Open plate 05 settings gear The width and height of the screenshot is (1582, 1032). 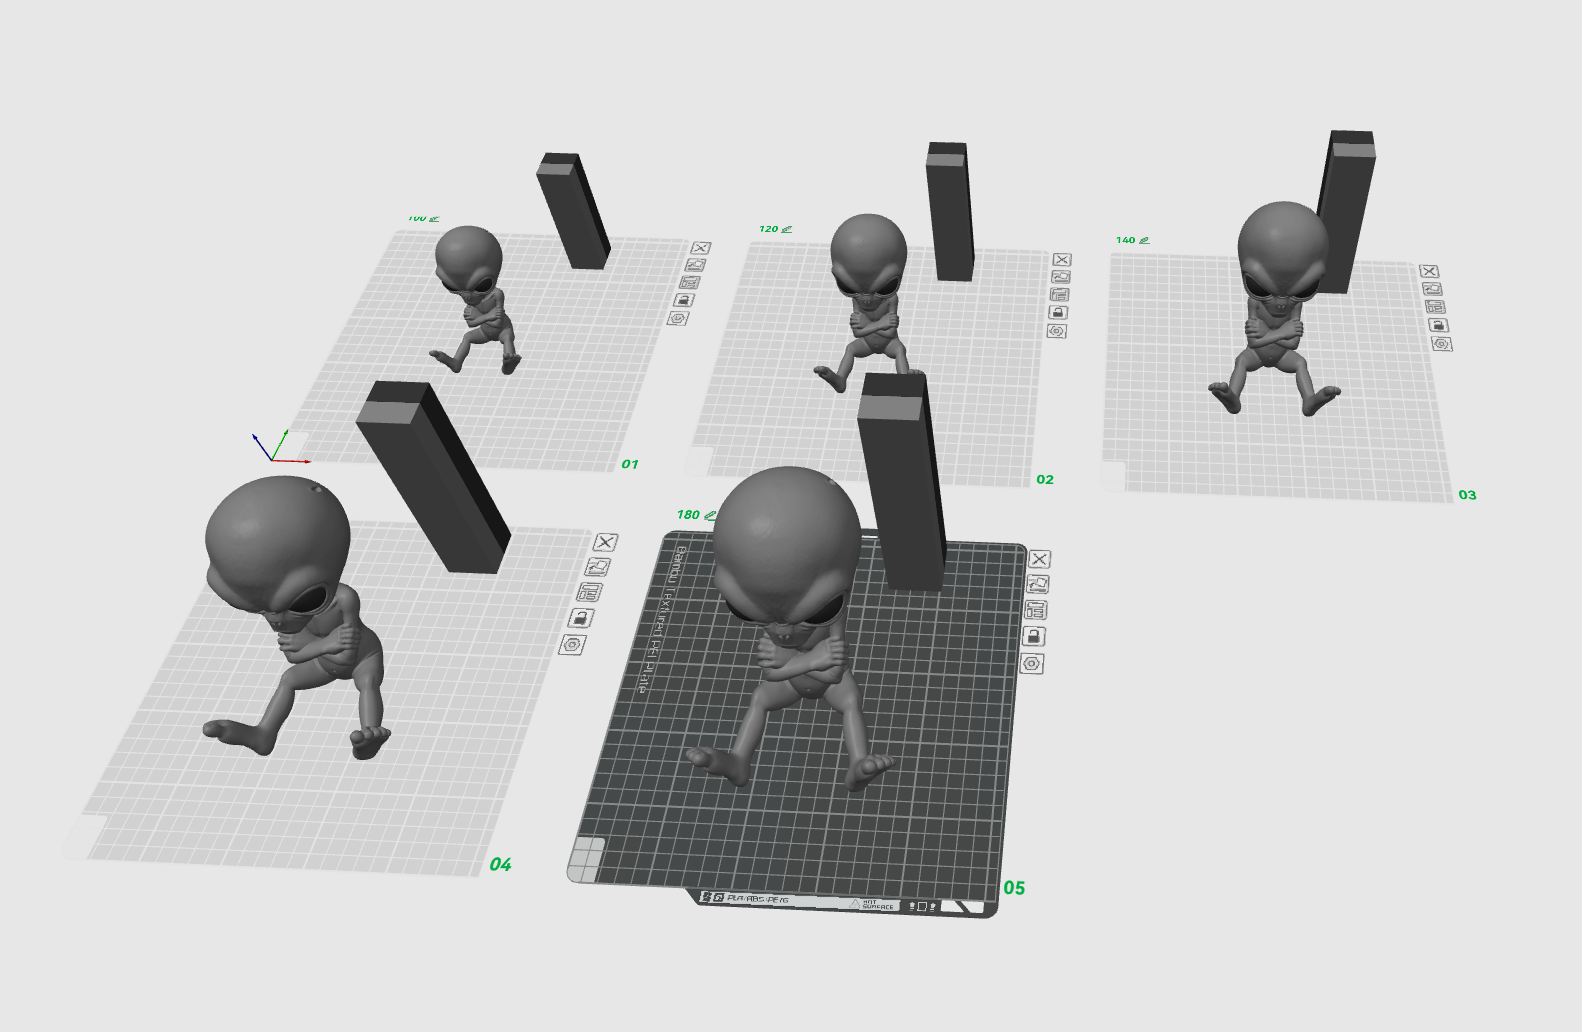click(1032, 663)
